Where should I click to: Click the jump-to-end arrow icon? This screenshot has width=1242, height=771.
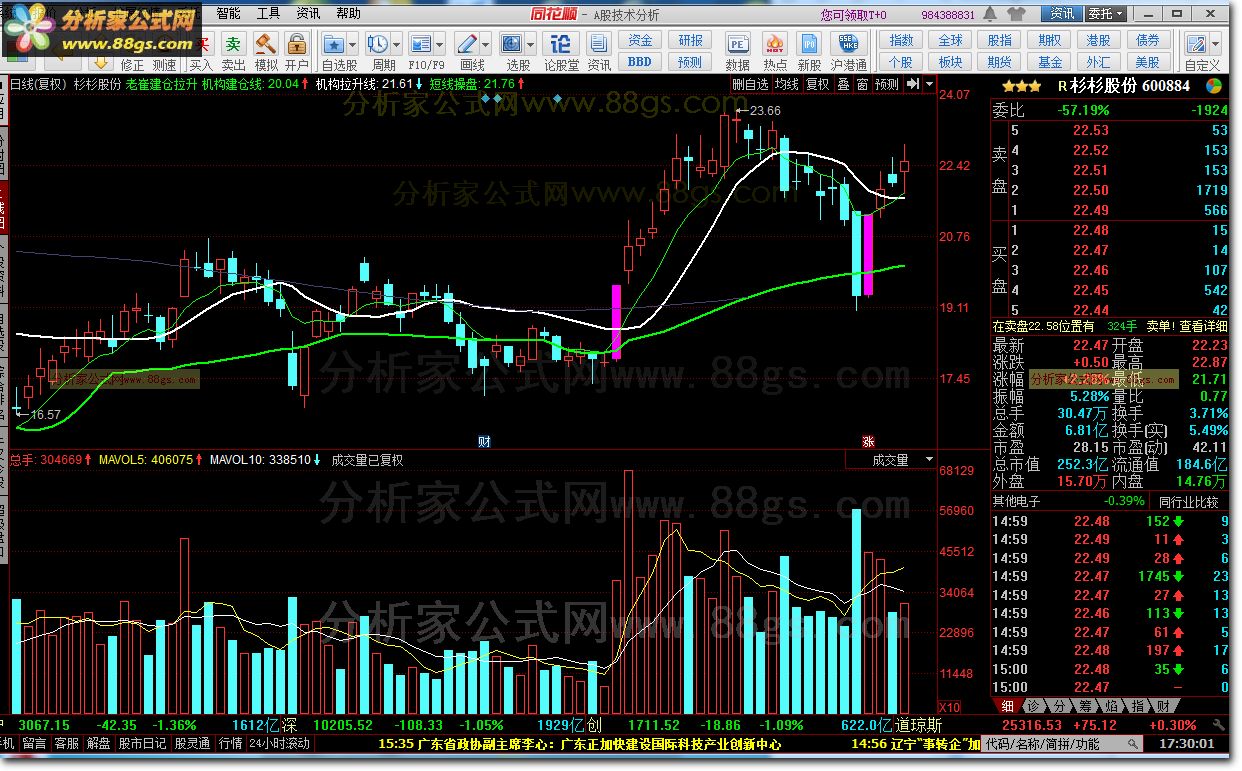[912, 85]
